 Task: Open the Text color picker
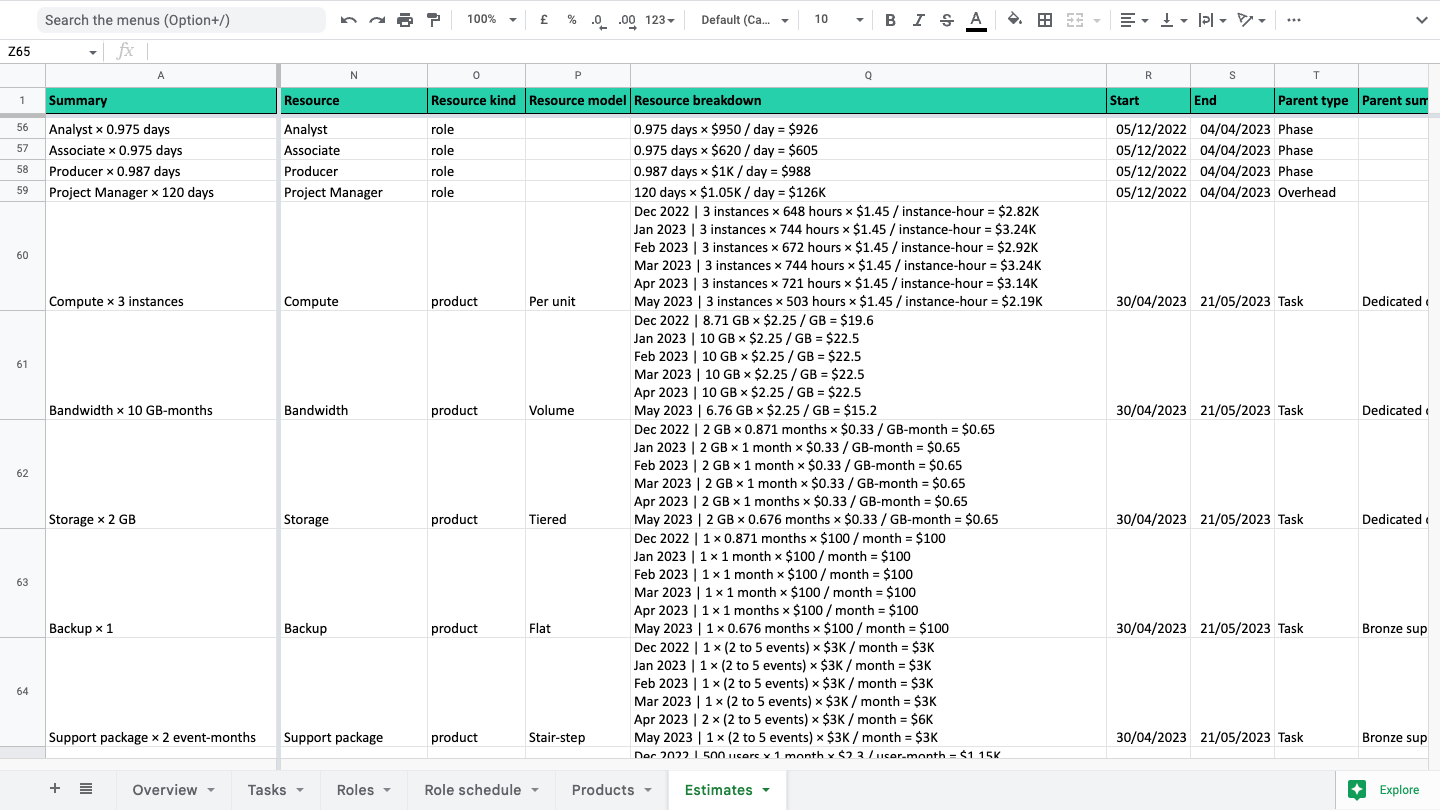coord(976,20)
